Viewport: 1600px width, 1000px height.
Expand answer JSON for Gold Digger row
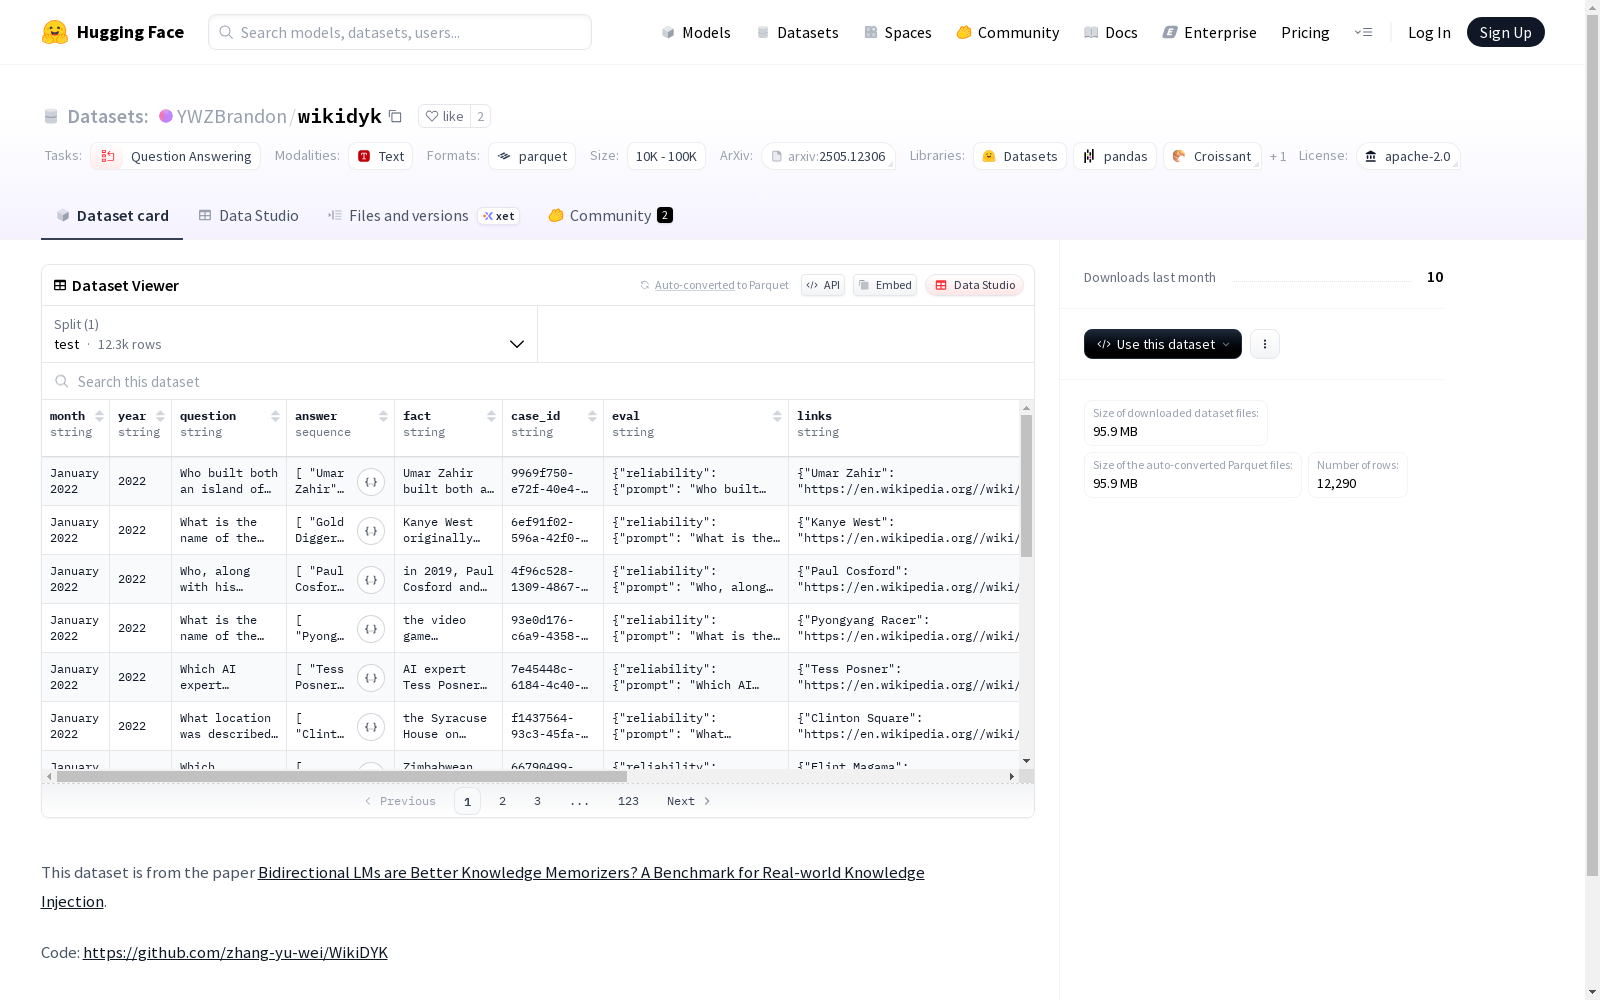click(371, 531)
